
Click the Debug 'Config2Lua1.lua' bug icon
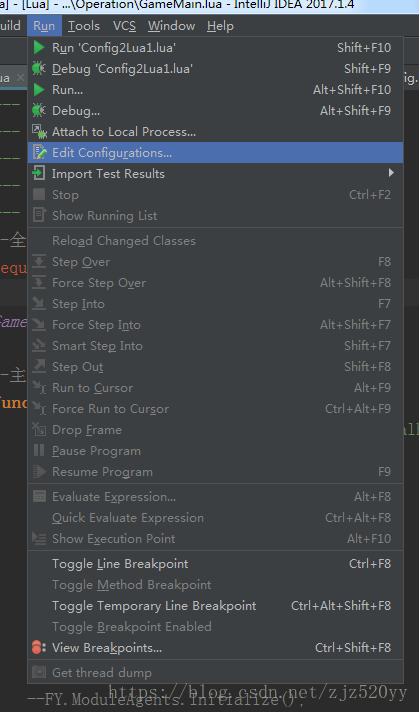(39, 69)
